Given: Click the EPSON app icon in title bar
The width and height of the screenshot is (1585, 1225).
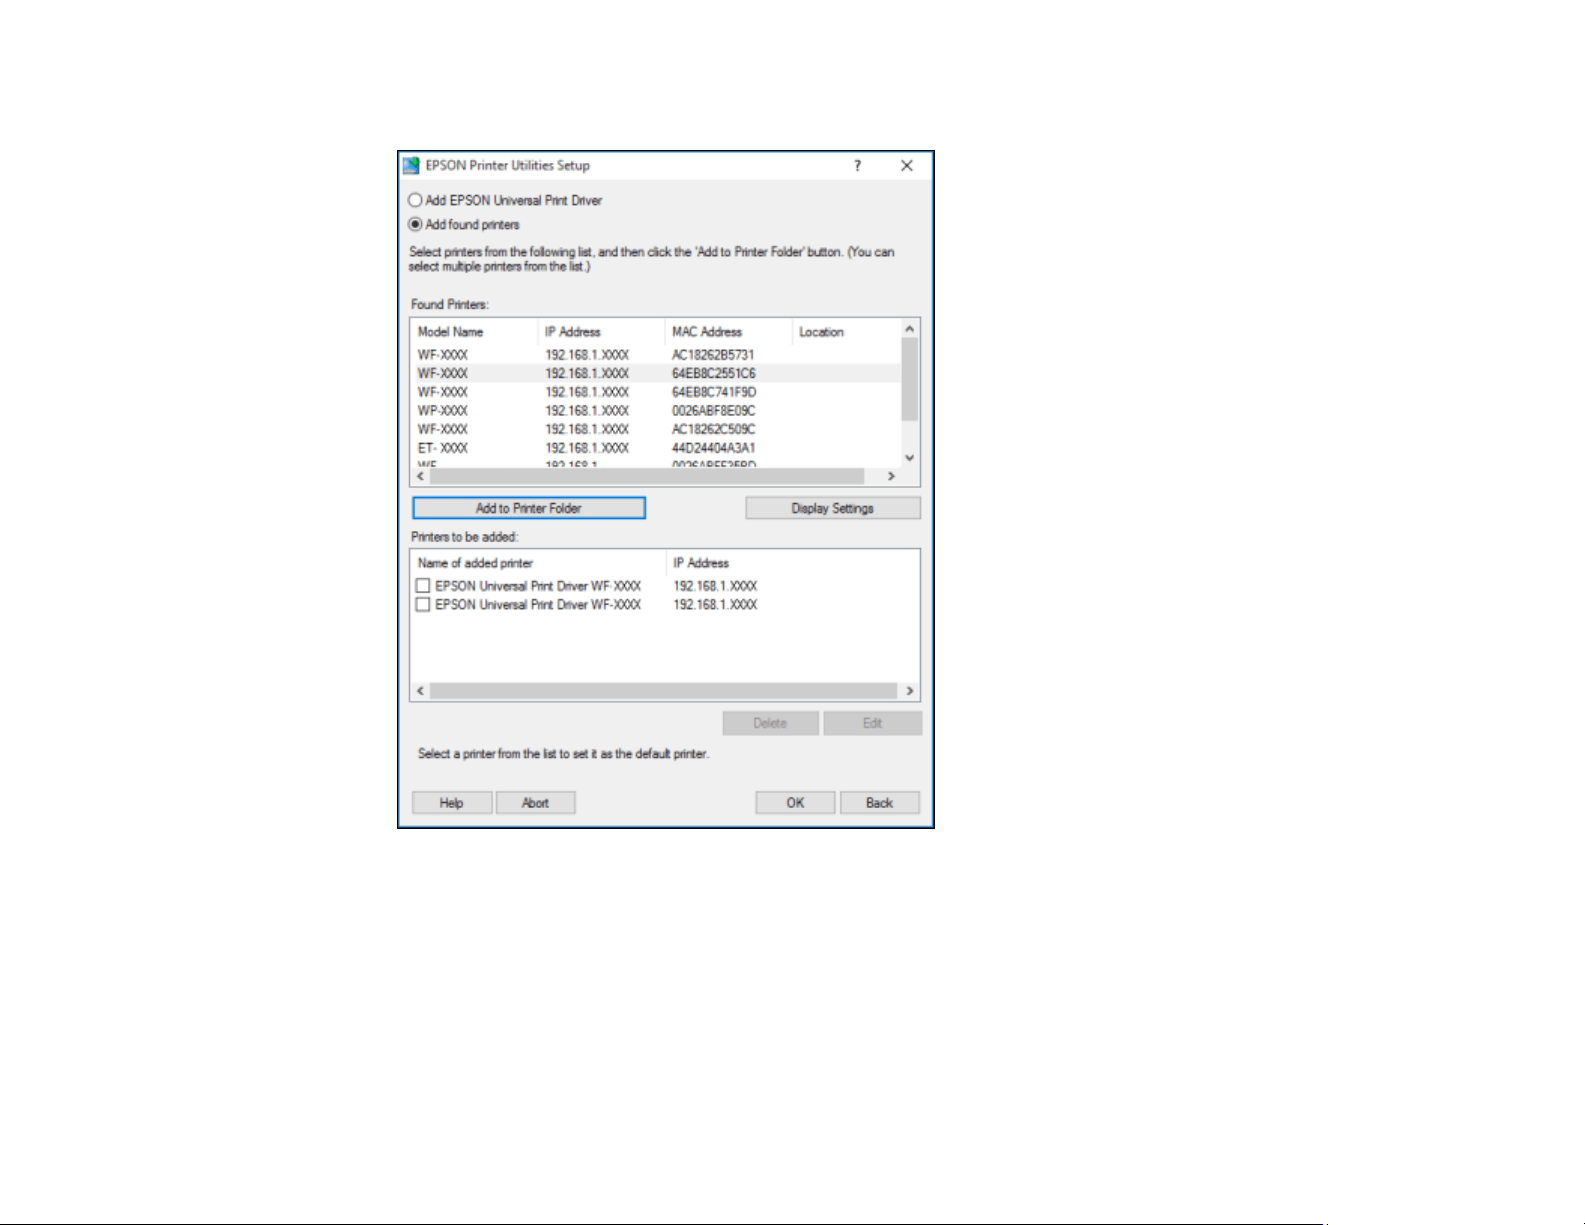Looking at the screenshot, I should [411, 166].
